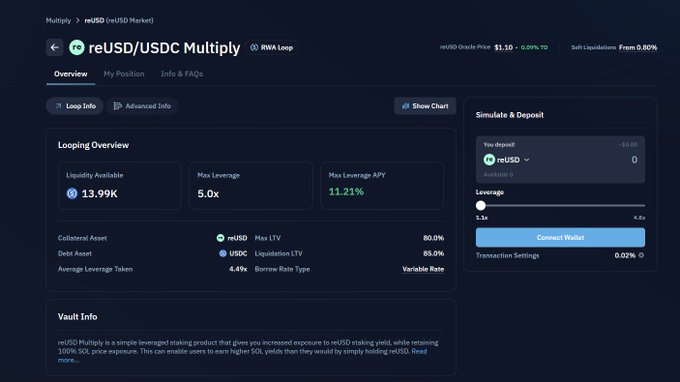Open Transaction Settings gear icon
The image size is (680, 382).
tap(641, 255)
